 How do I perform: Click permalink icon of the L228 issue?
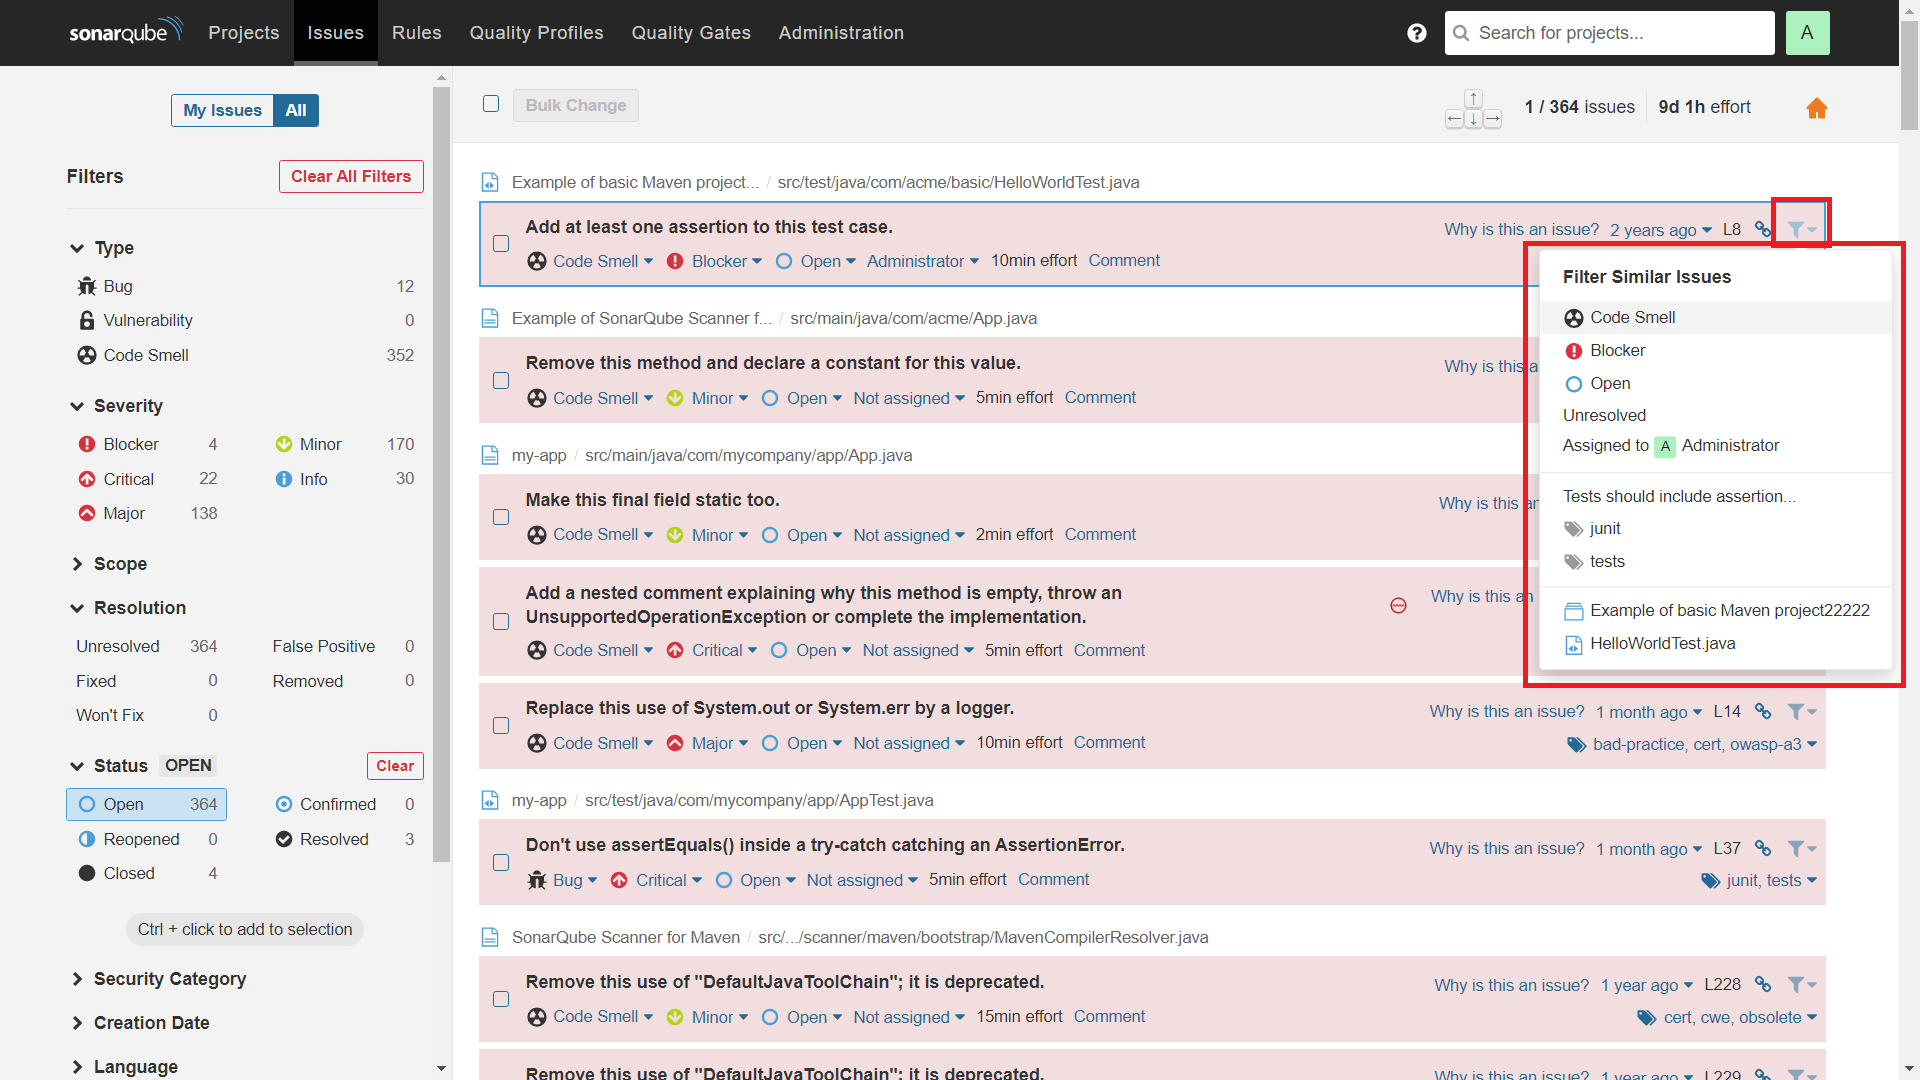click(x=1763, y=985)
